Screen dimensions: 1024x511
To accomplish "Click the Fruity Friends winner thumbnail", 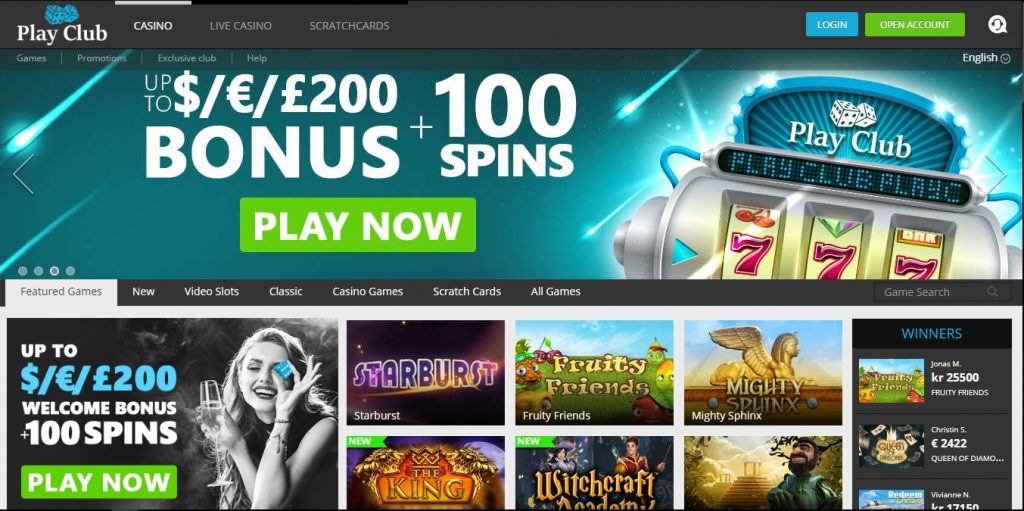I will click(891, 380).
